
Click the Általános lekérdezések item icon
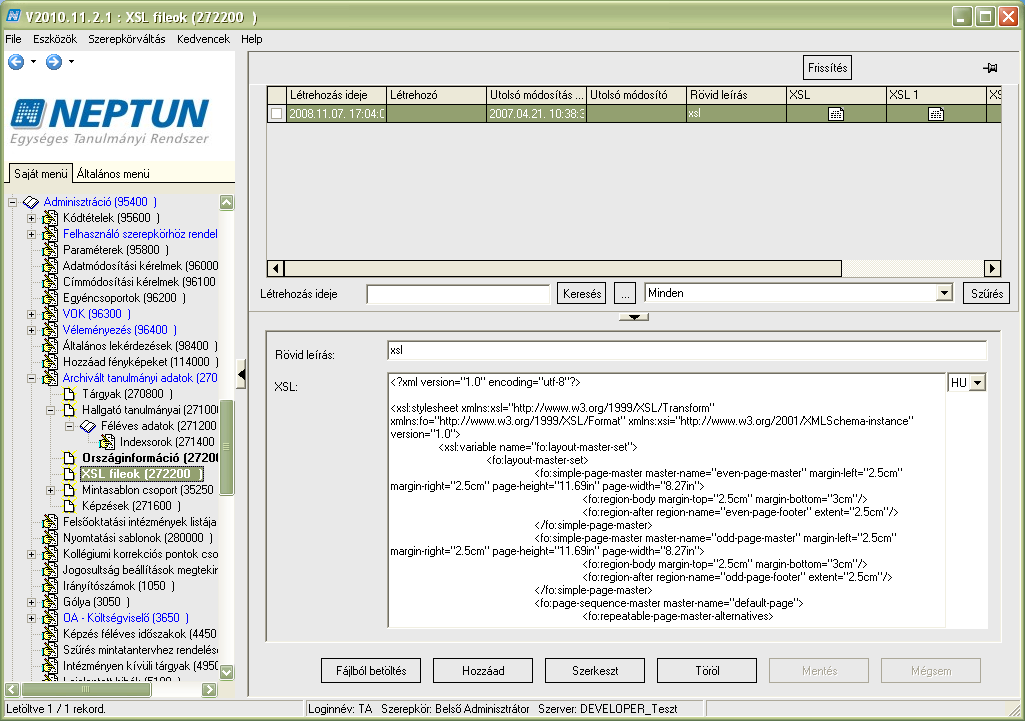(50, 346)
